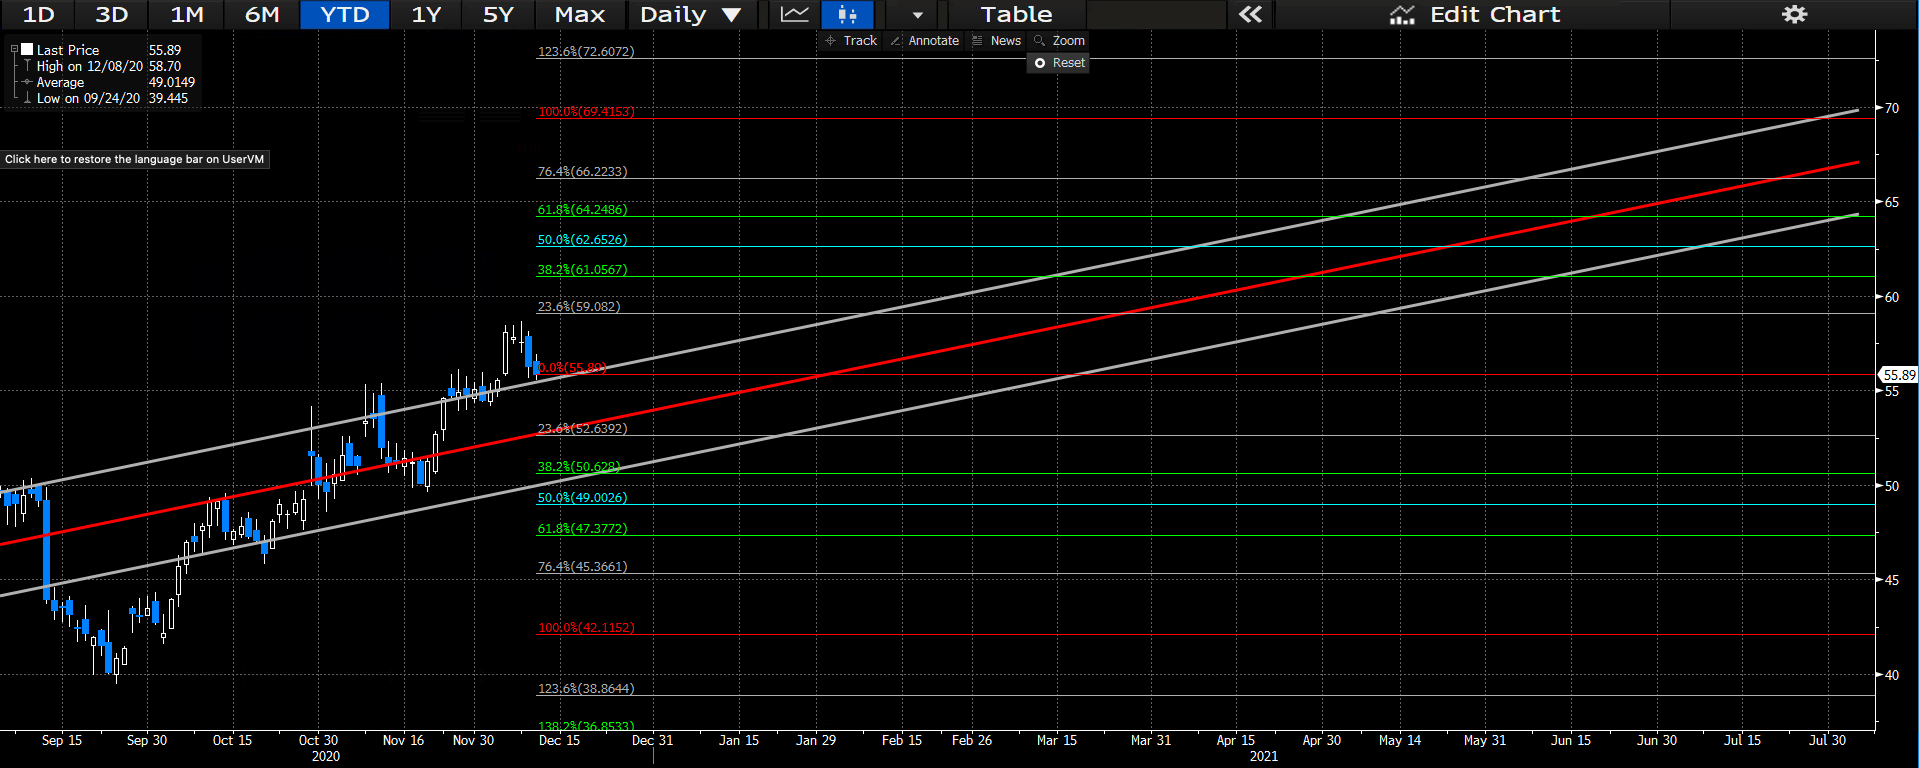Show News overlay on the chart

pos(997,41)
